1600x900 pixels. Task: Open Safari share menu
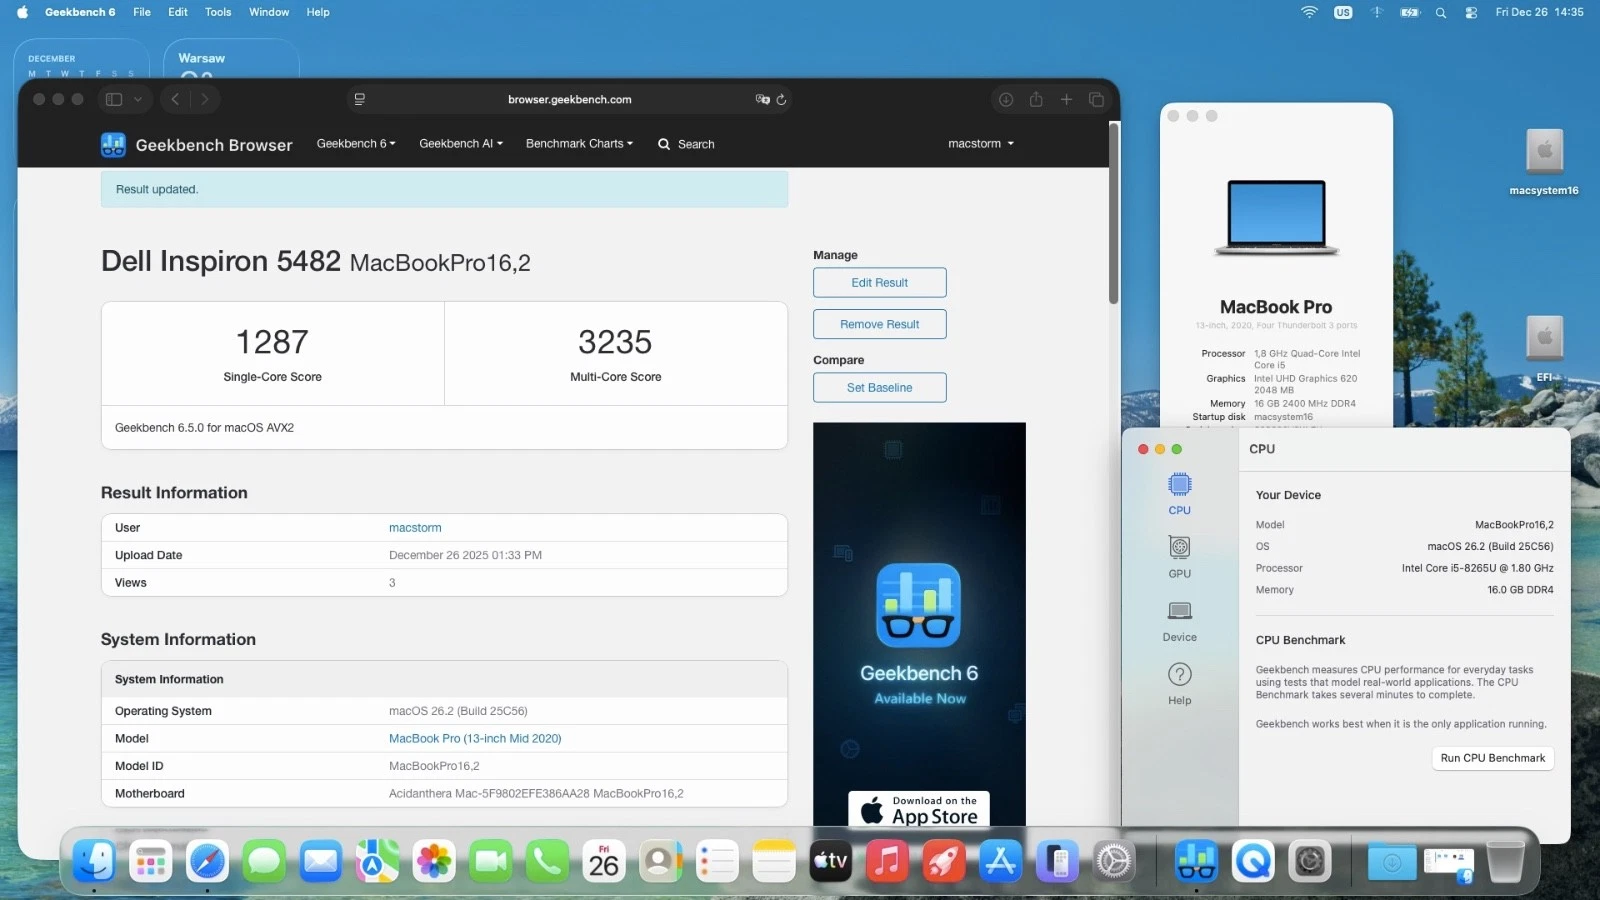(x=1036, y=99)
